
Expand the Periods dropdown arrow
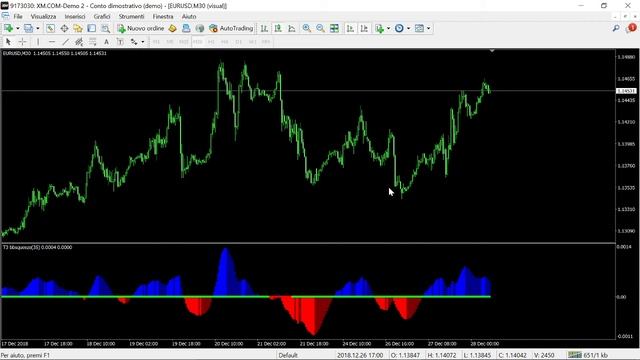pos(408,28)
